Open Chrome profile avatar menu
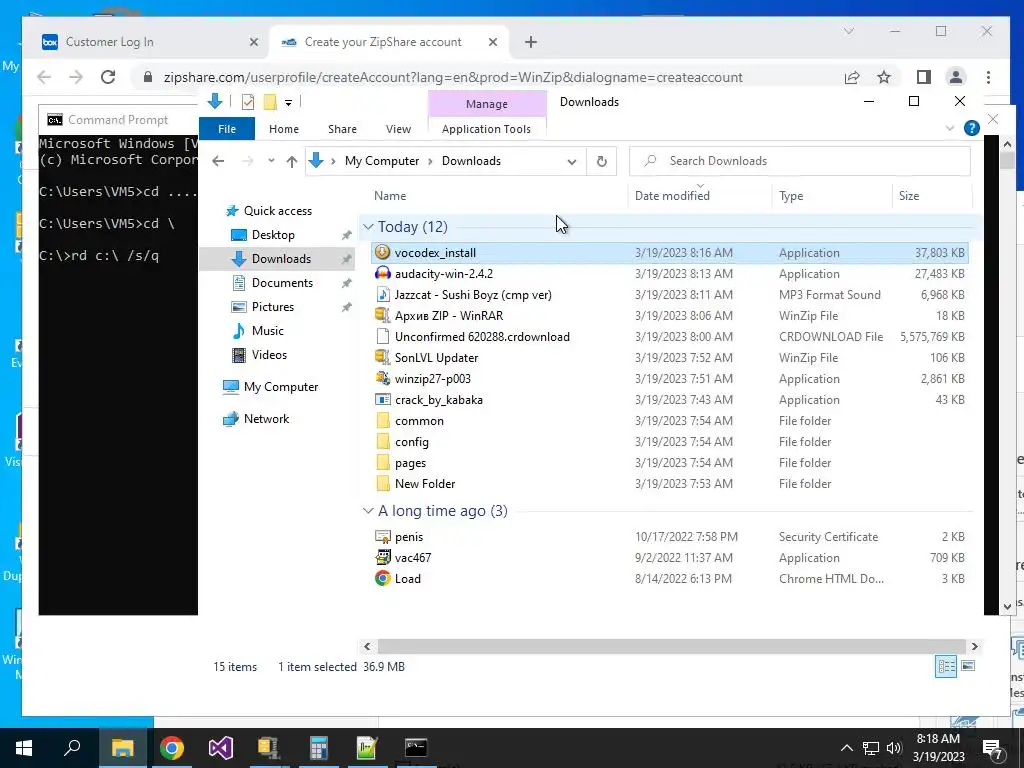The image size is (1024, 768). tap(955, 77)
